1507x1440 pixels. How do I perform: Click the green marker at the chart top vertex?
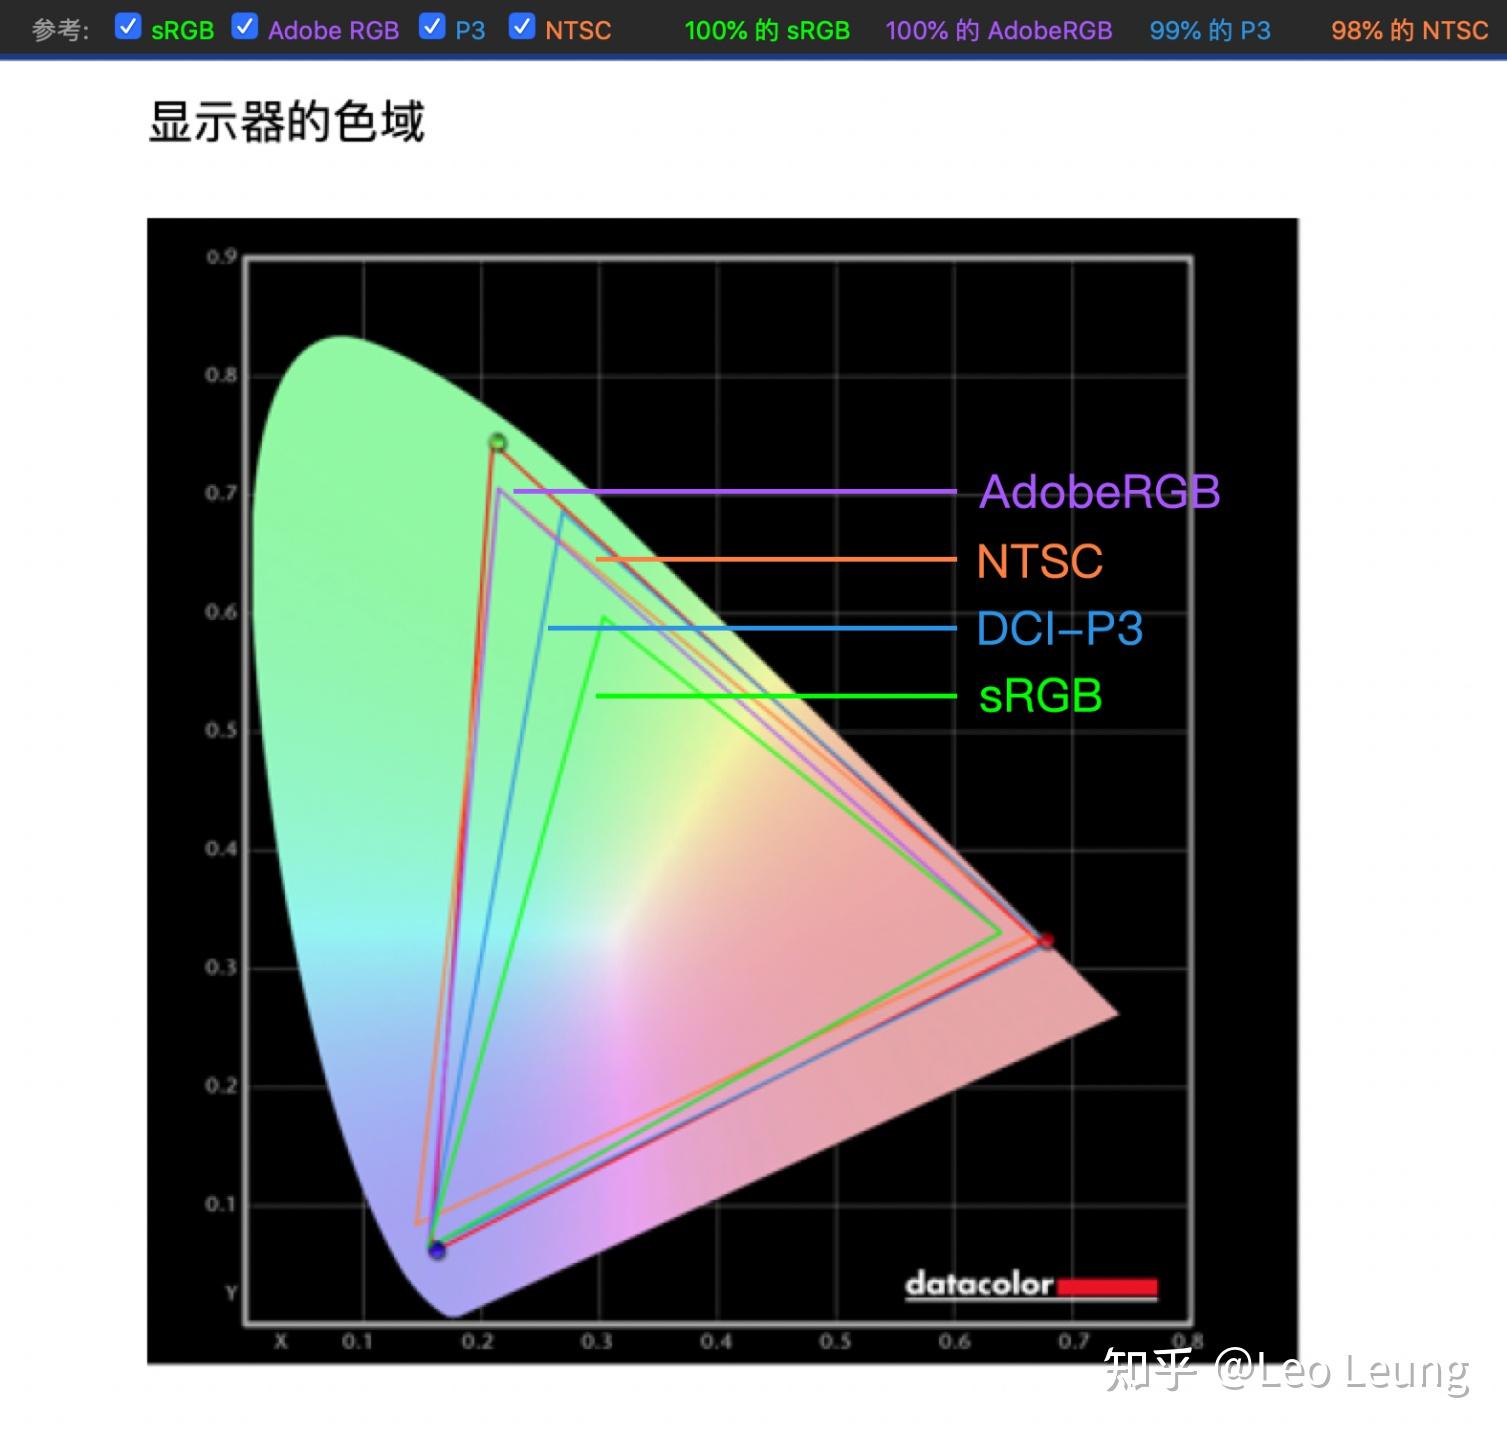(497, 440)
